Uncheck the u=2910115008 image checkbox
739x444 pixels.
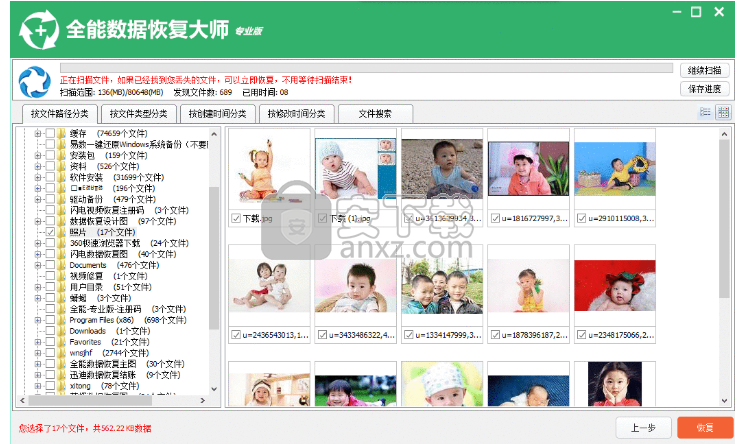(582, 218)
